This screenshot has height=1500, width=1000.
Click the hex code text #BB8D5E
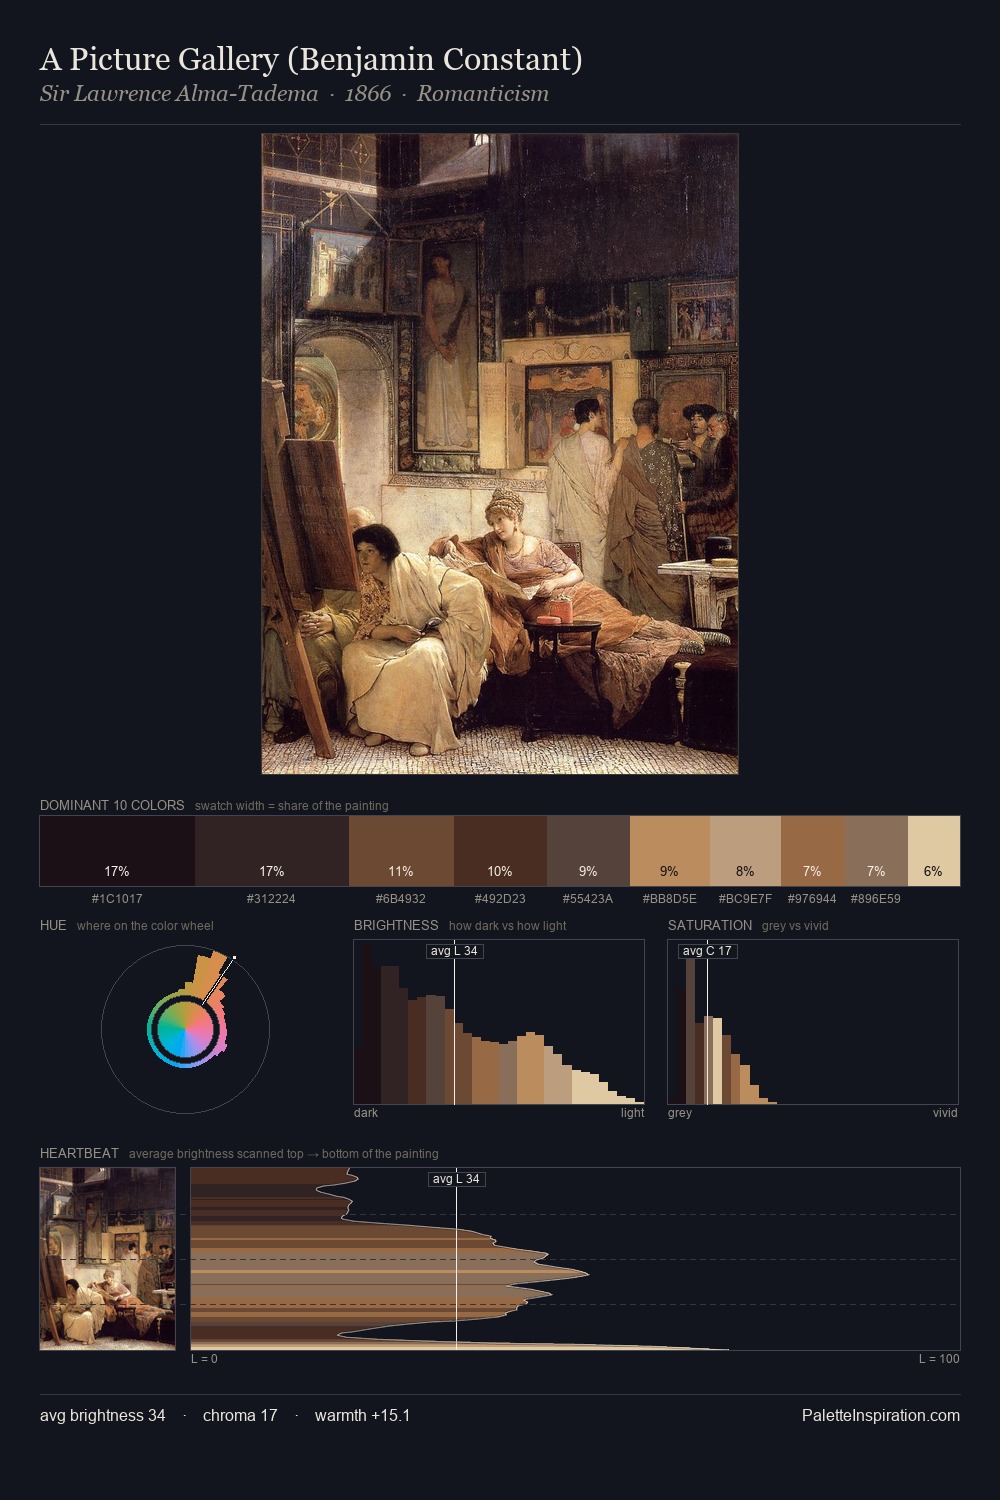tap(670, 899)
